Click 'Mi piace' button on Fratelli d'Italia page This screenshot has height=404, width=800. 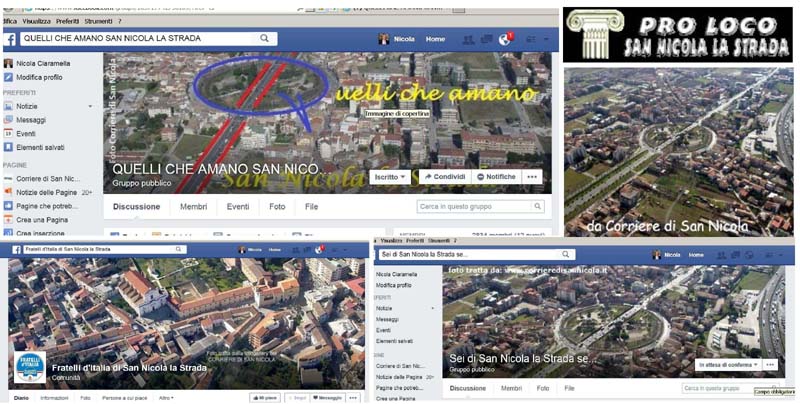tap(265, 398)
